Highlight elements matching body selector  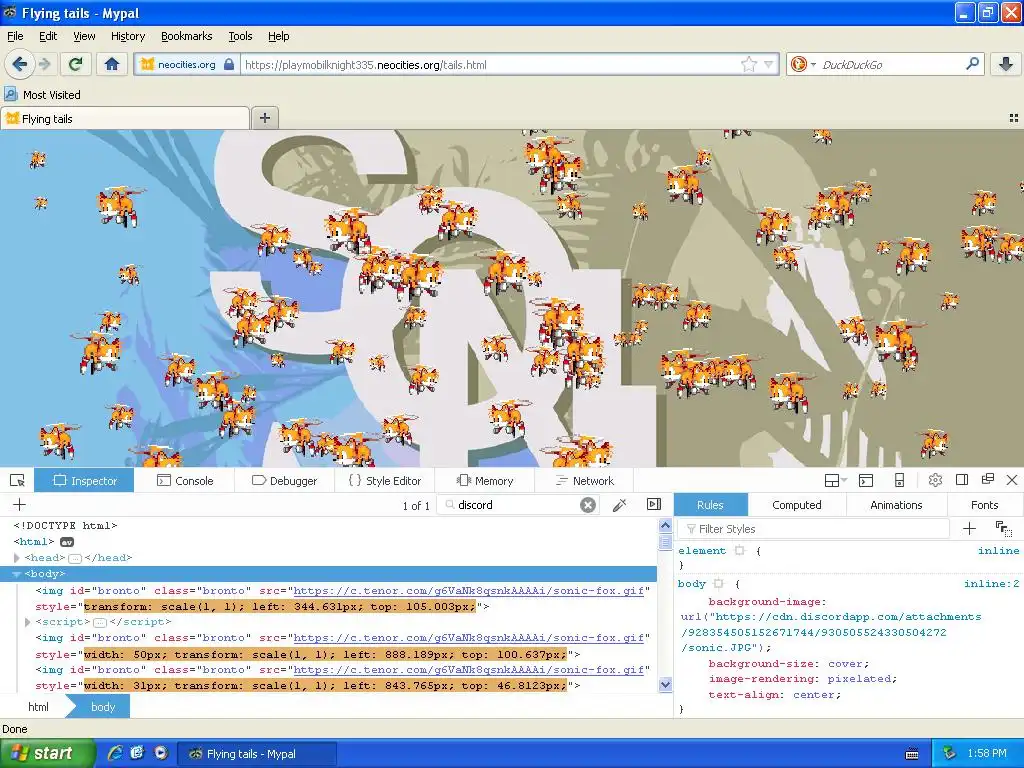[x=719, y=584]
